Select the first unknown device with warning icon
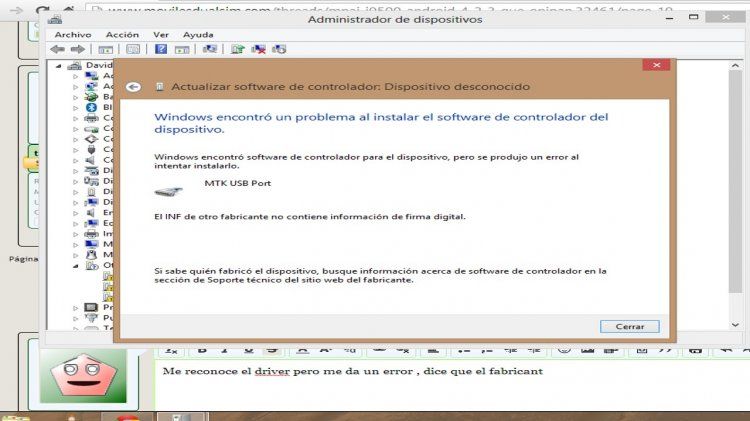750x421 pixels. point(109,276)
